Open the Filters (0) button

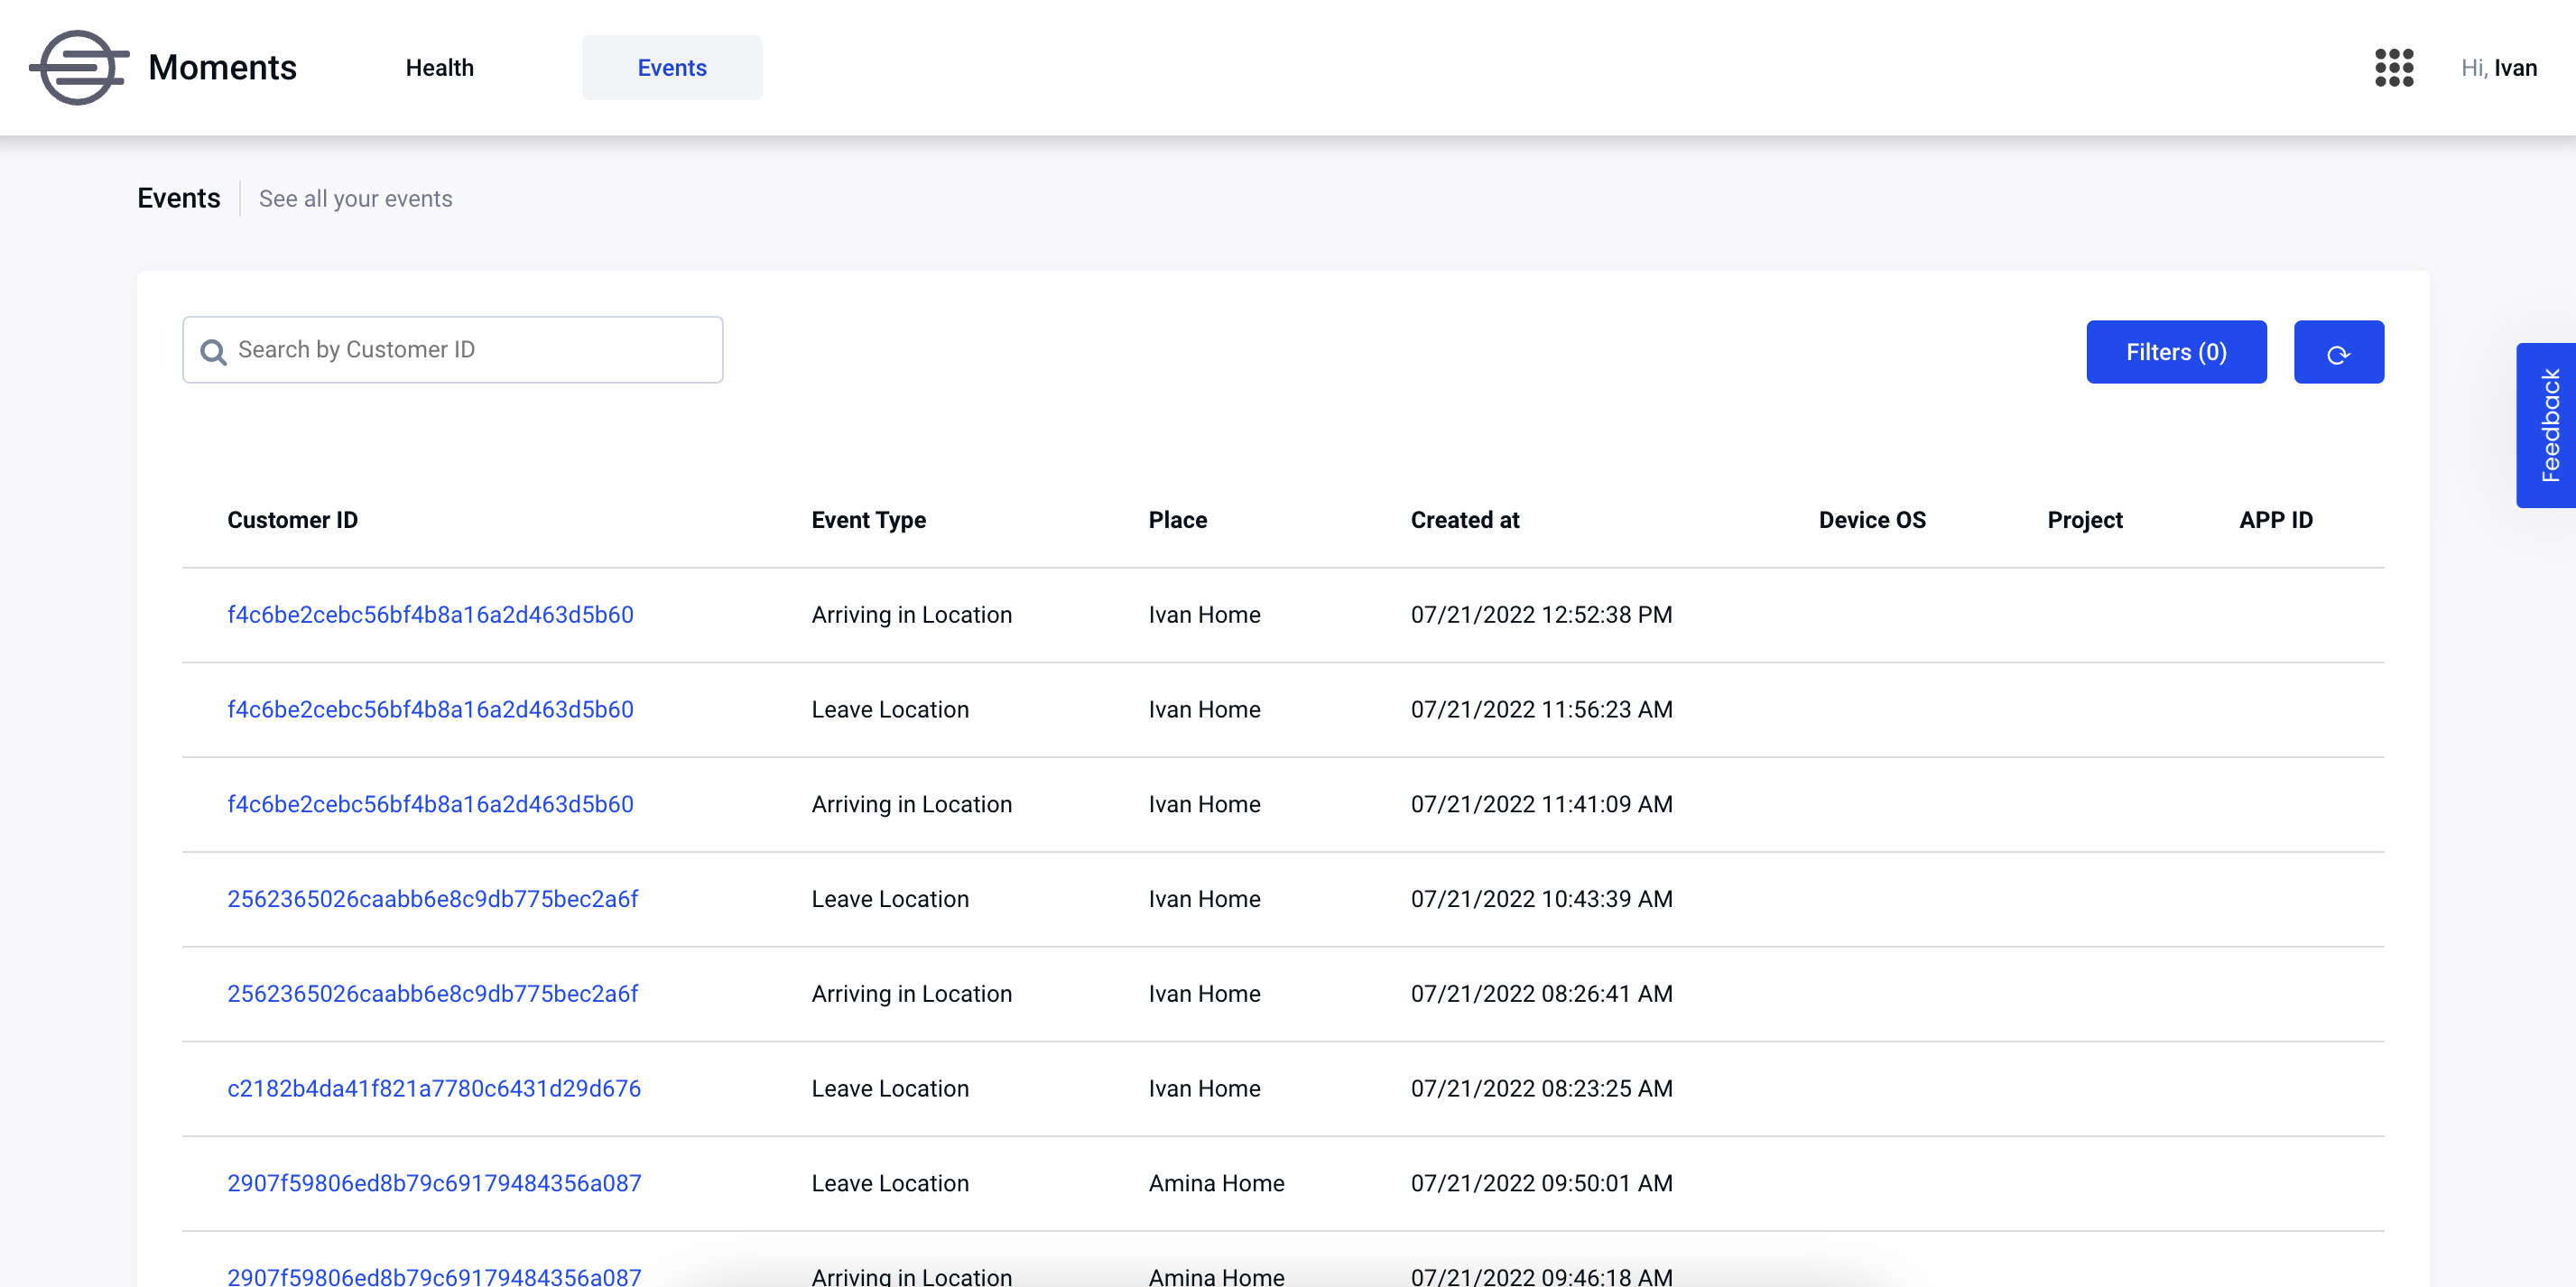2176,352
